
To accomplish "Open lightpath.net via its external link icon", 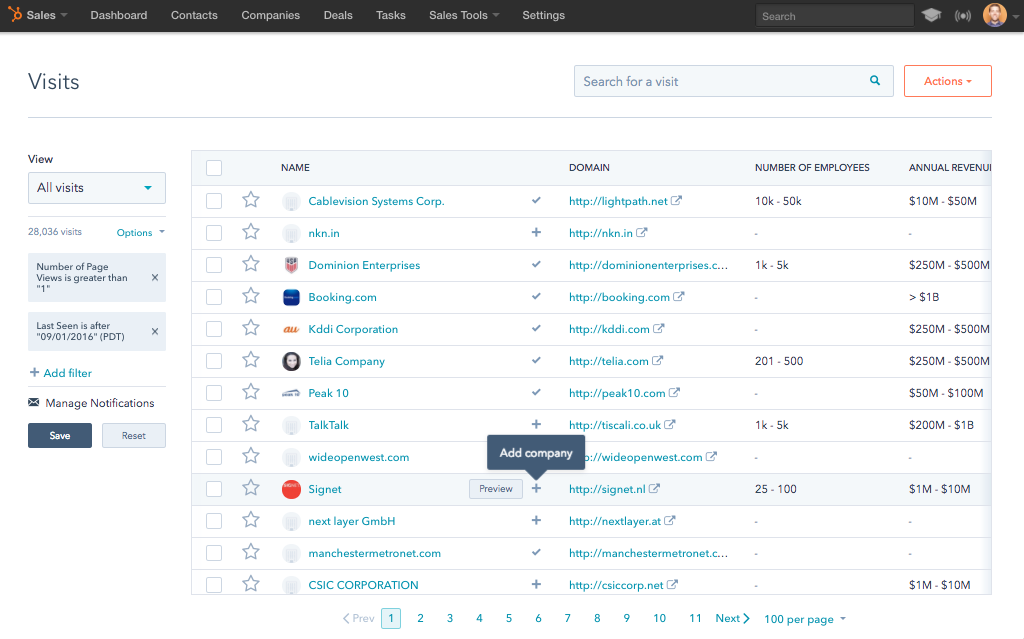I will (679, 200).
